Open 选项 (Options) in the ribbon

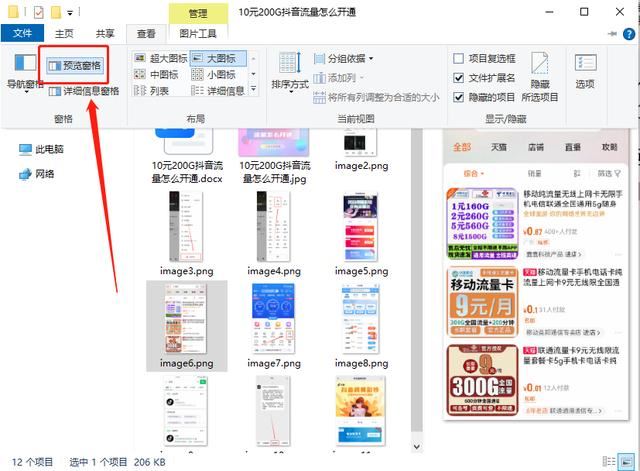(585, 70)
